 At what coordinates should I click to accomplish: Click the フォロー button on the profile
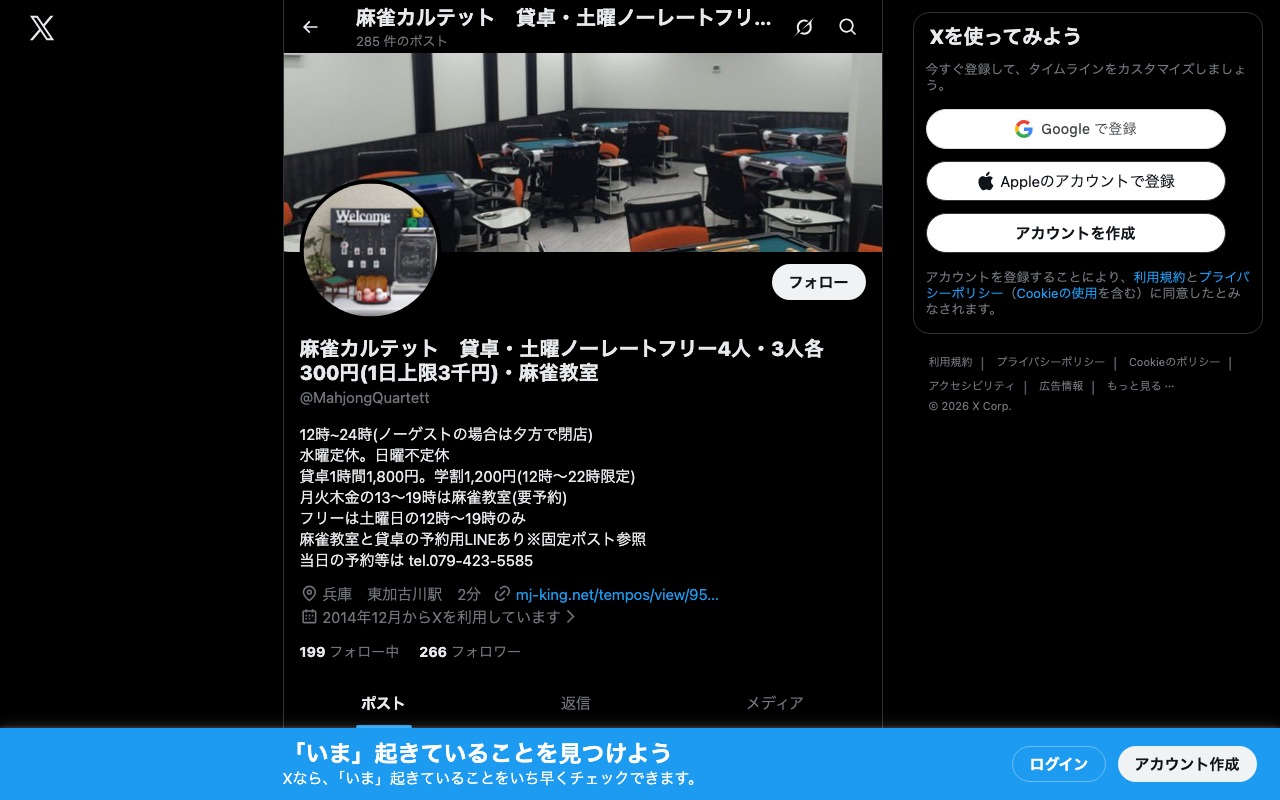coord(818,282)
